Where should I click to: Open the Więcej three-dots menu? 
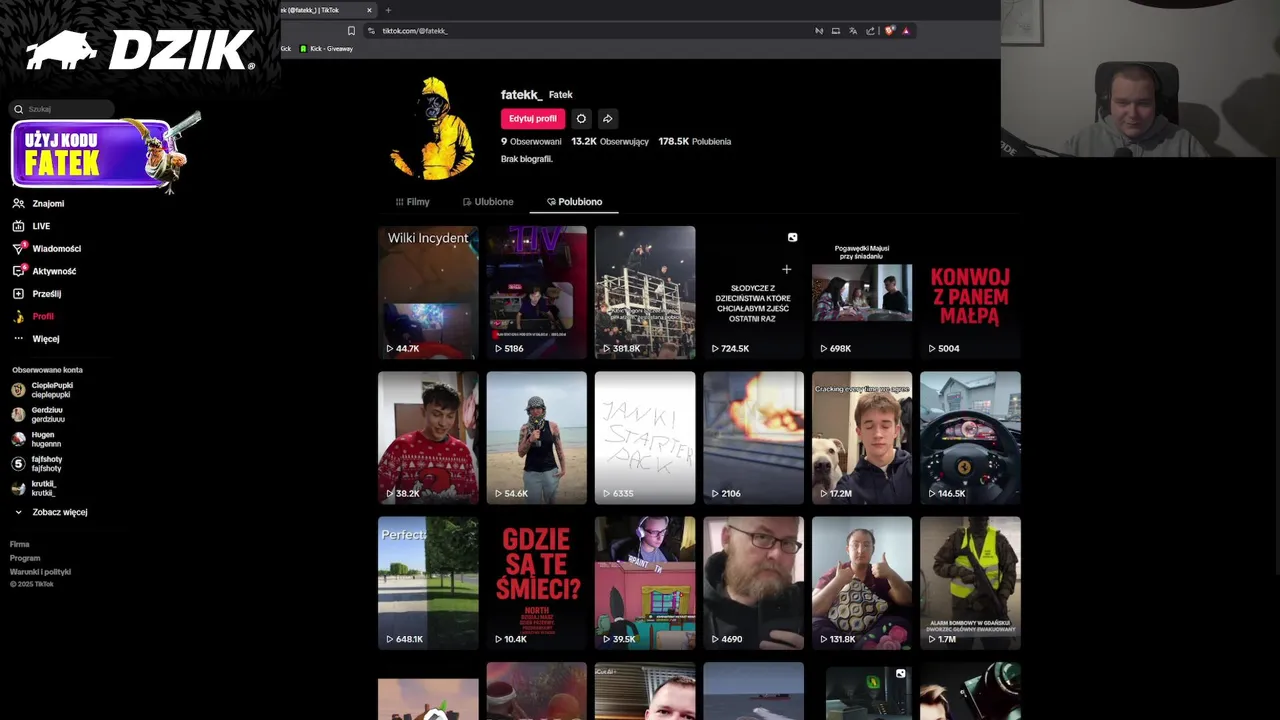18,339
